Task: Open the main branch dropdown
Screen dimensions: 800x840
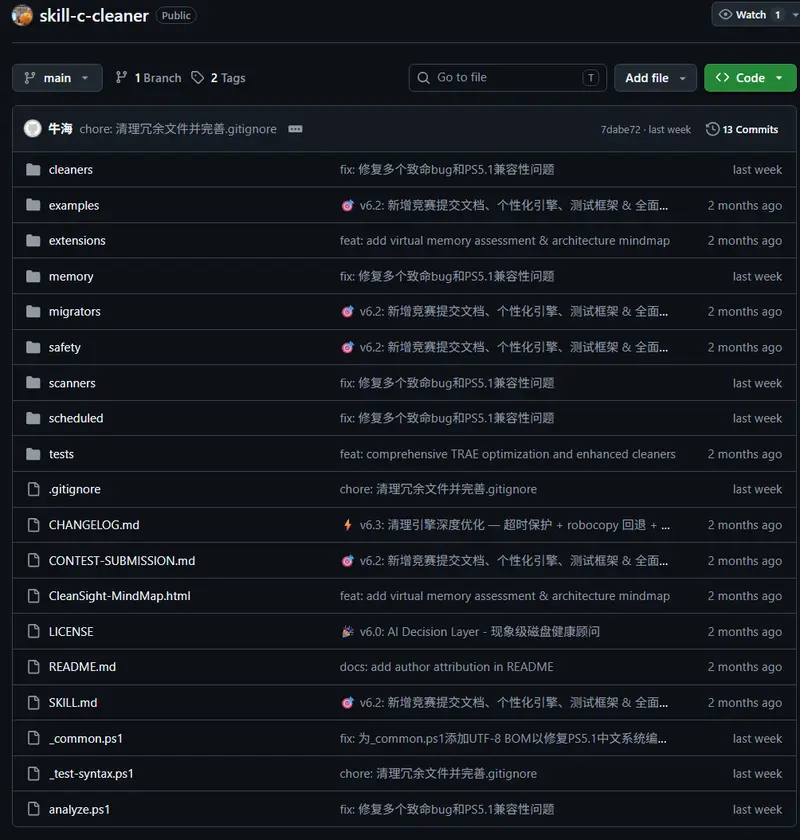Action: point(57,78)
